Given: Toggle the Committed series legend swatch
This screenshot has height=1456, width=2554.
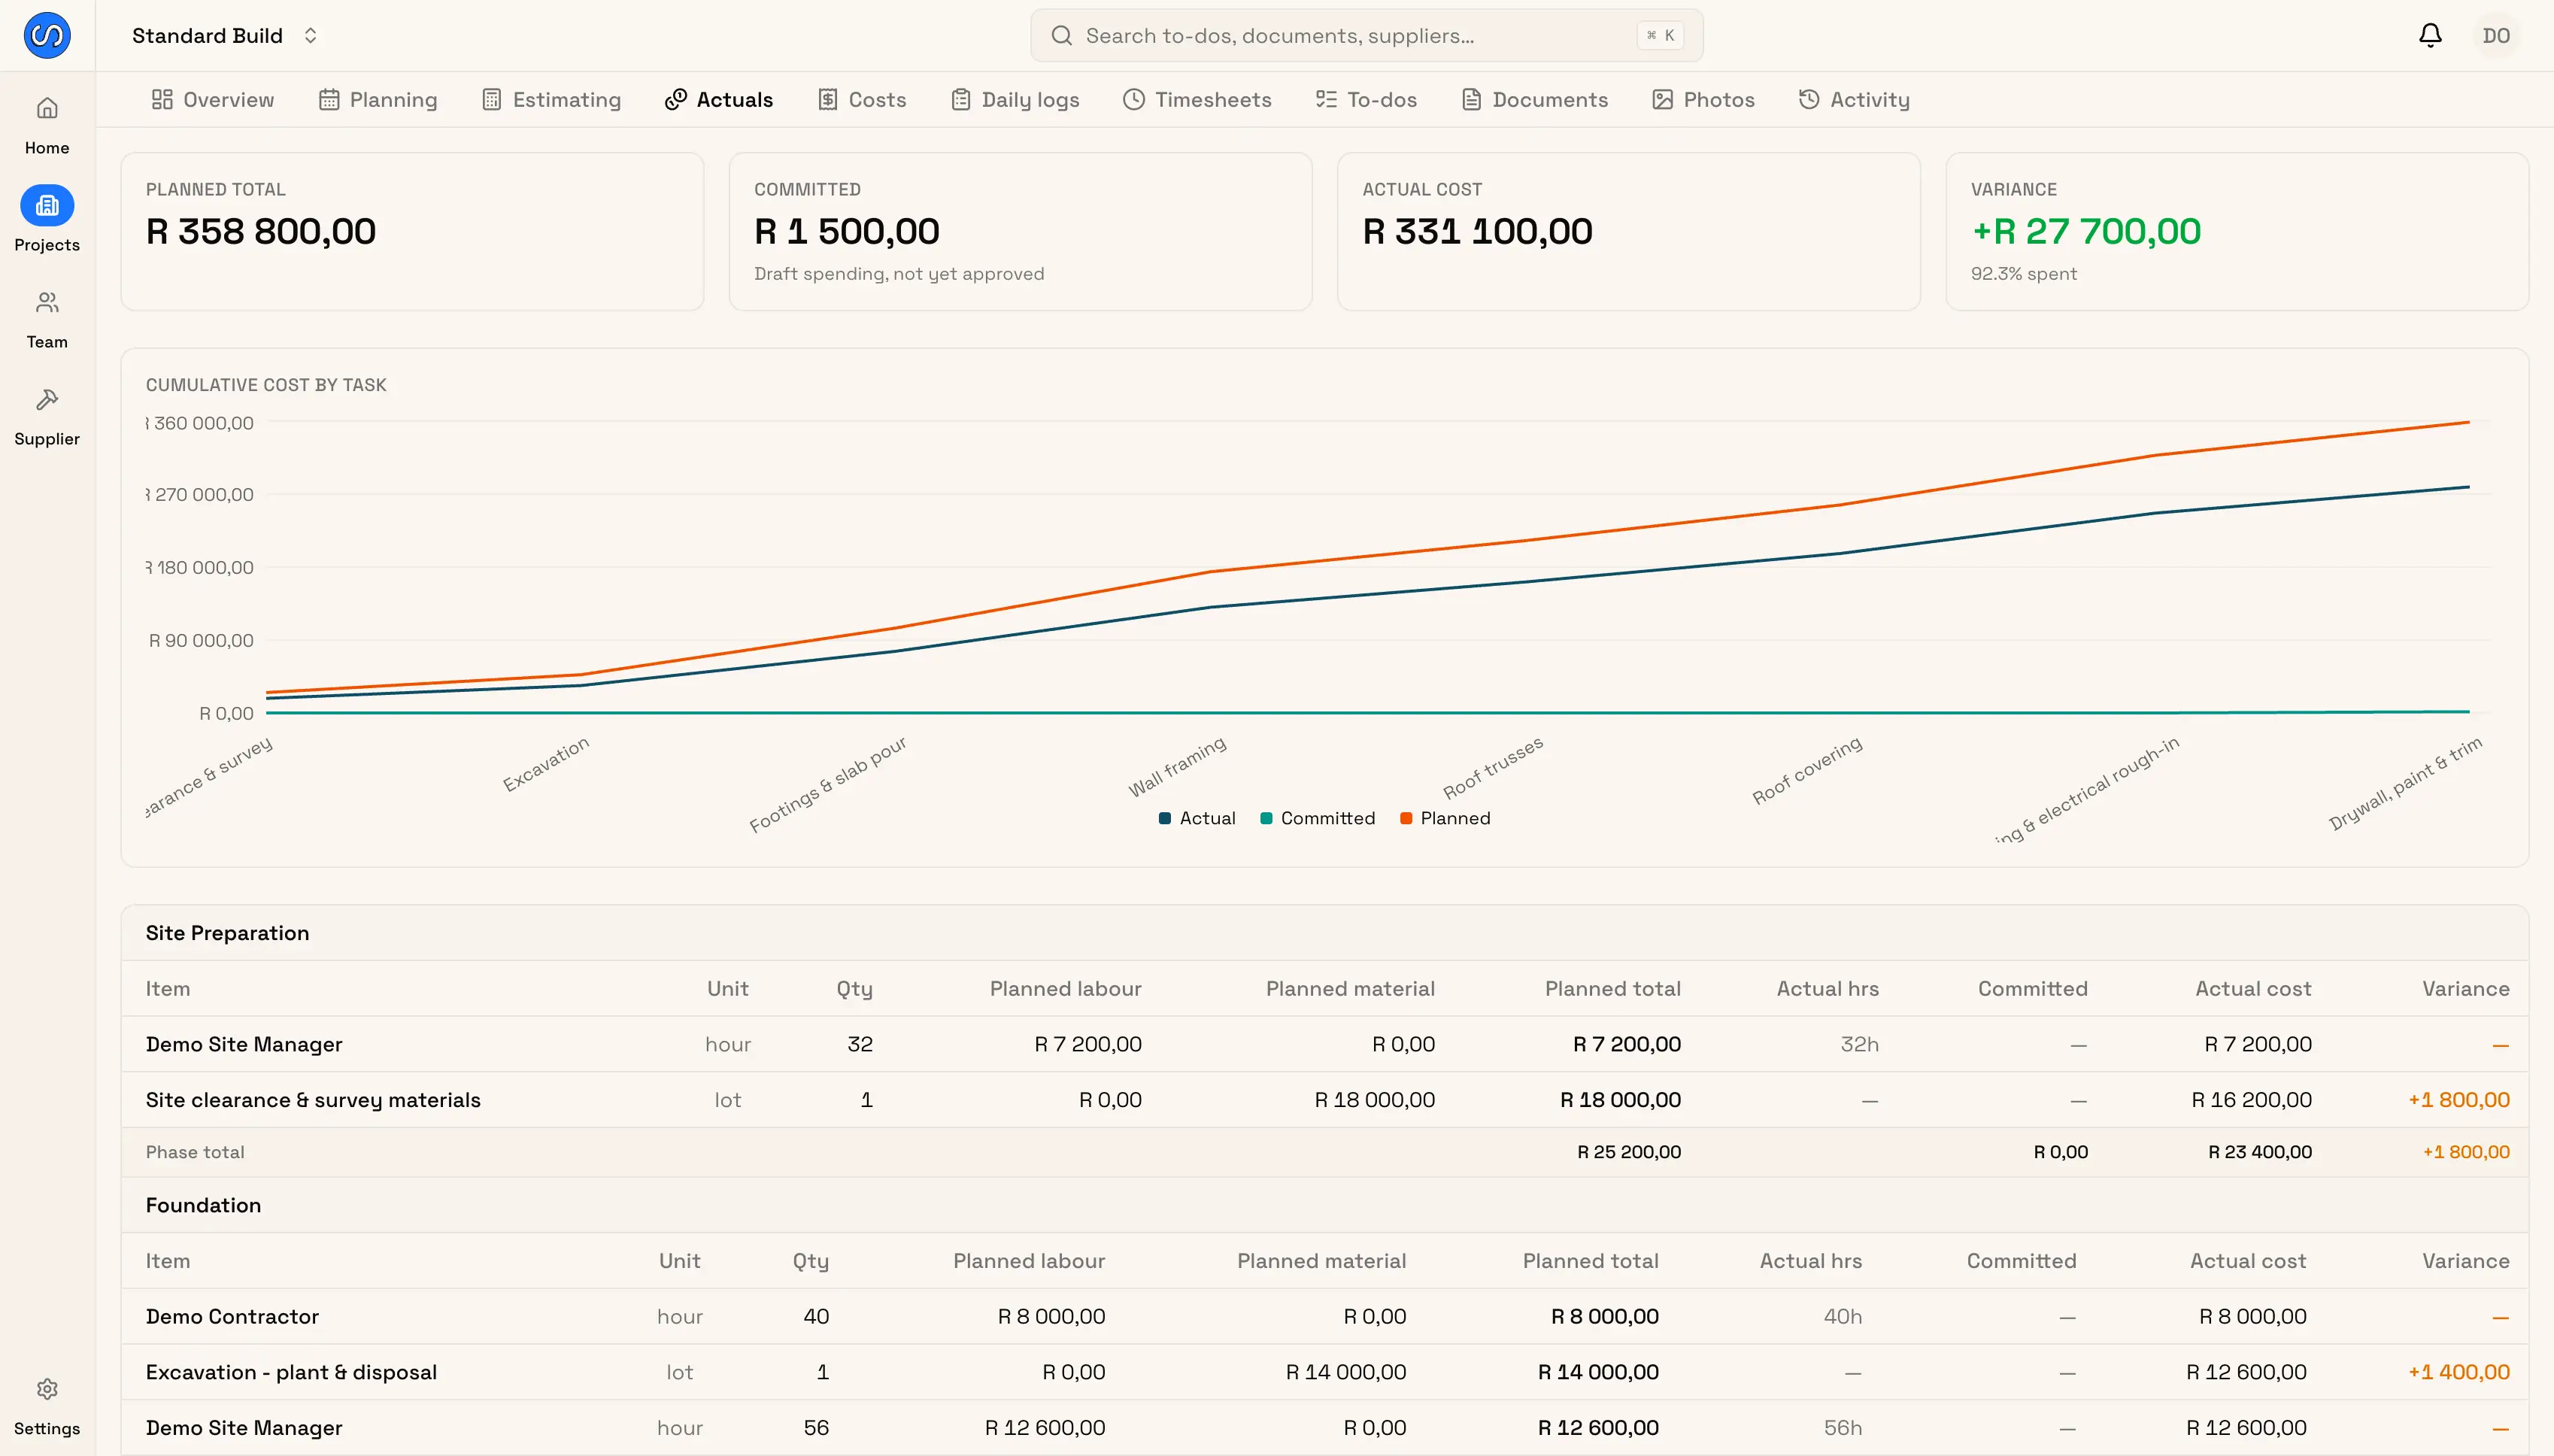Looking at the screenshot, I should coord(1266,818).
